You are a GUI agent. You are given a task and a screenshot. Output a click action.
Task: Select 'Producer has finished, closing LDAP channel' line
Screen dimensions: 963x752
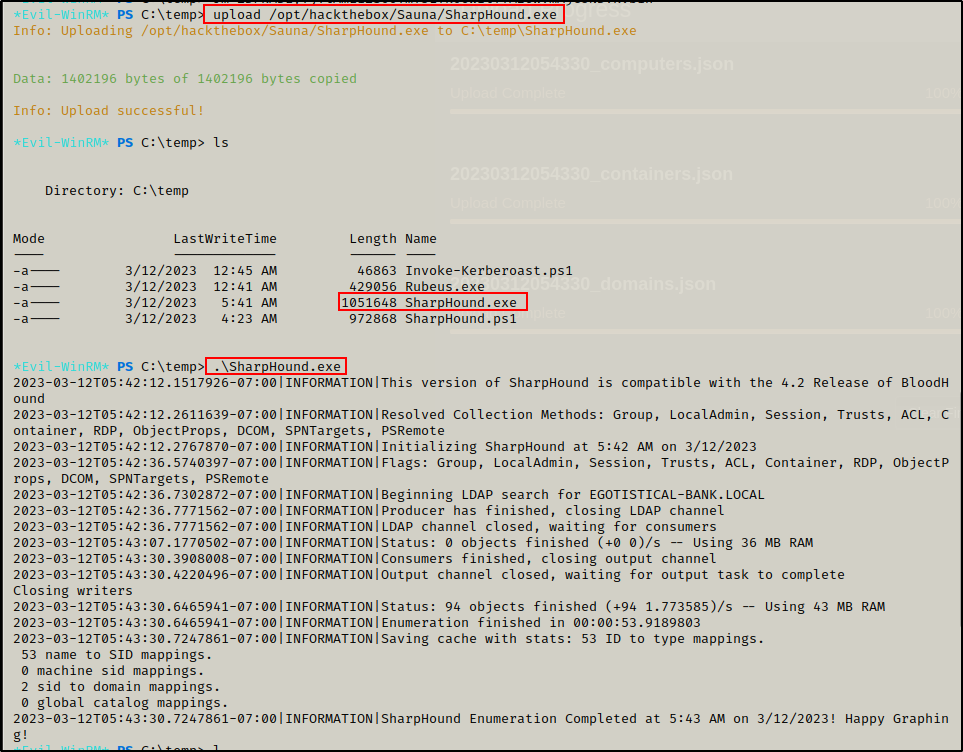coord(368,511)
